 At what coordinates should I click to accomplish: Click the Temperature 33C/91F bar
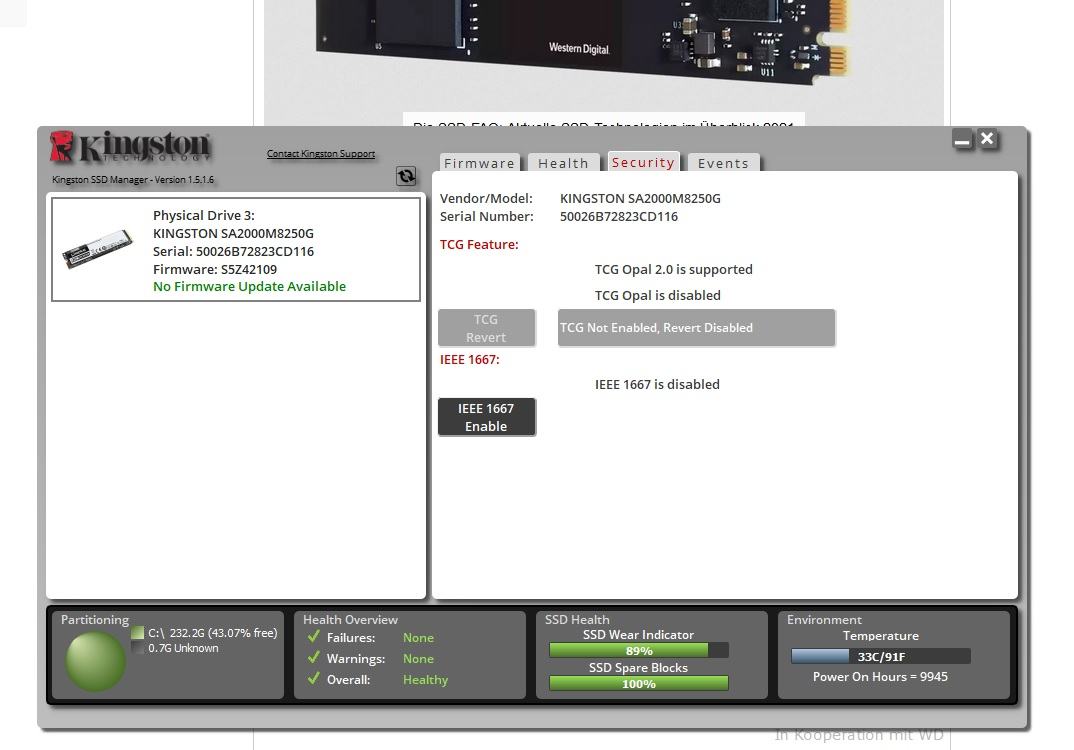880,656
